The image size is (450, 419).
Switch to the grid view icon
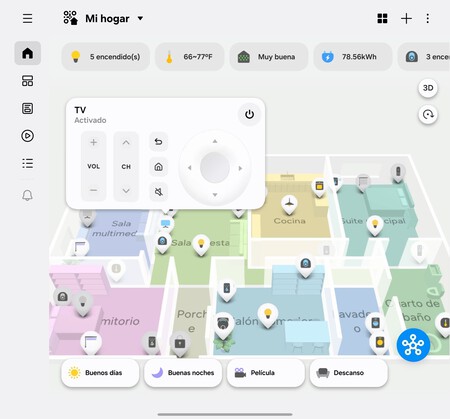pyautogui.click(x=382, y=18)
